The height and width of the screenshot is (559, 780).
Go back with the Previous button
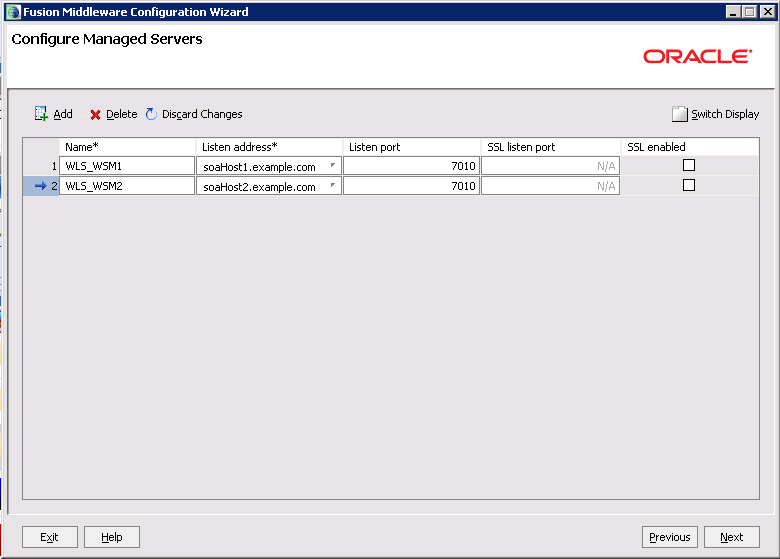(x=670, y=537)
